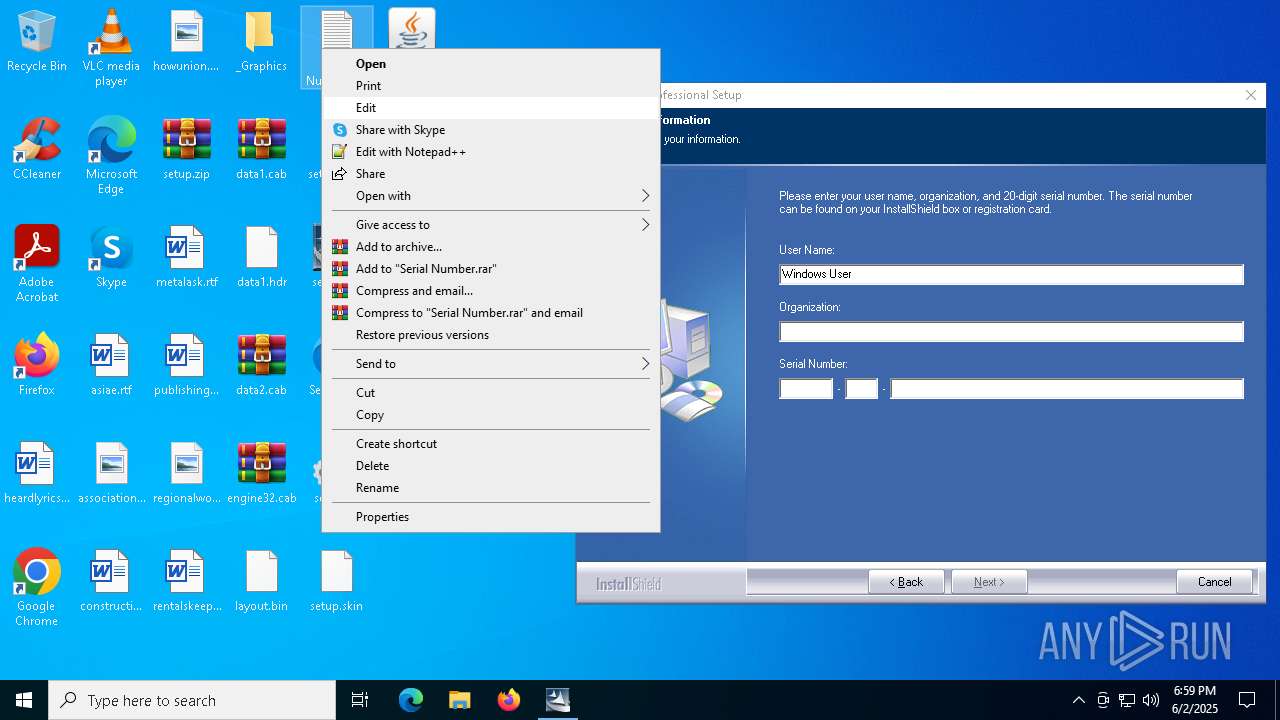Select the Skype desktop shortcut
Image resolution: width=1280 pixels, height=720 pixels.
click(111, 257)
